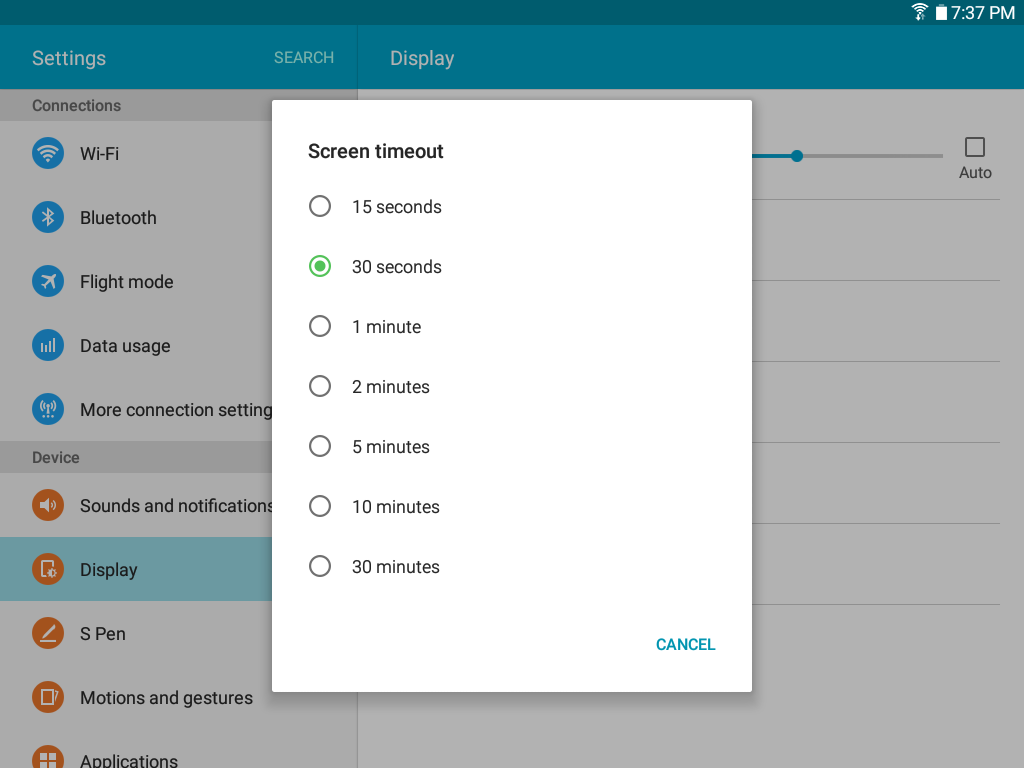Viewport: 1024px width, 768px height.
Task: Tap the More connection settings antenna icon
Action: coord(48,409)
